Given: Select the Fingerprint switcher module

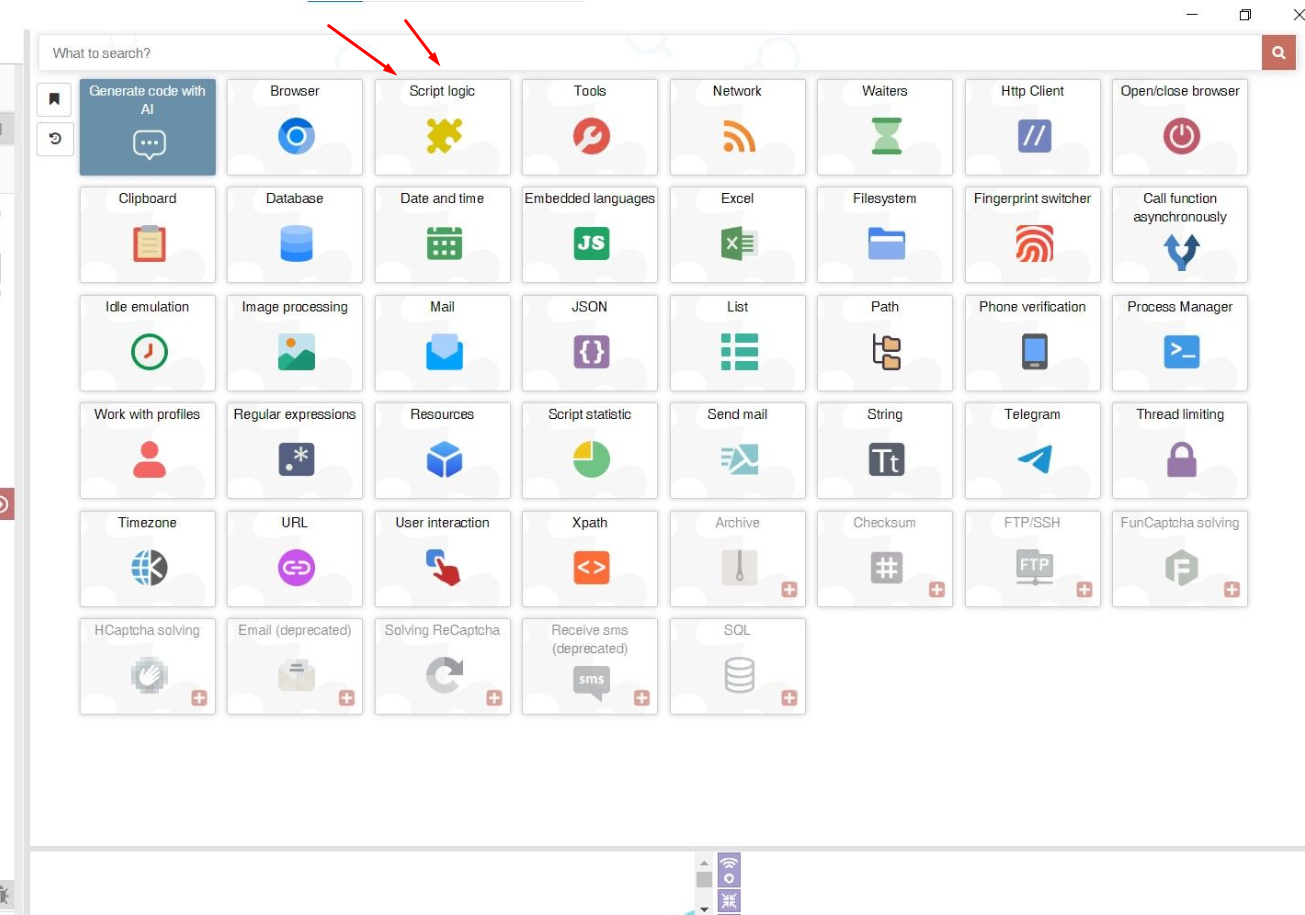Looking at the screenshot, I should point(1032,235).
